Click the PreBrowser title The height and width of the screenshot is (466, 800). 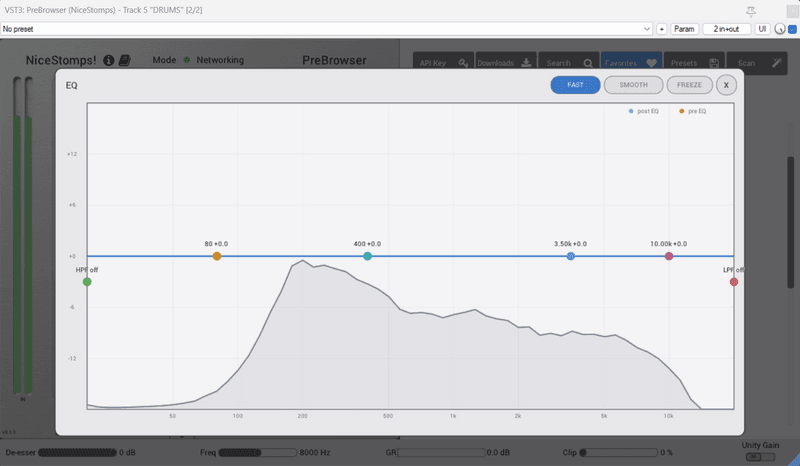[334, 60]
